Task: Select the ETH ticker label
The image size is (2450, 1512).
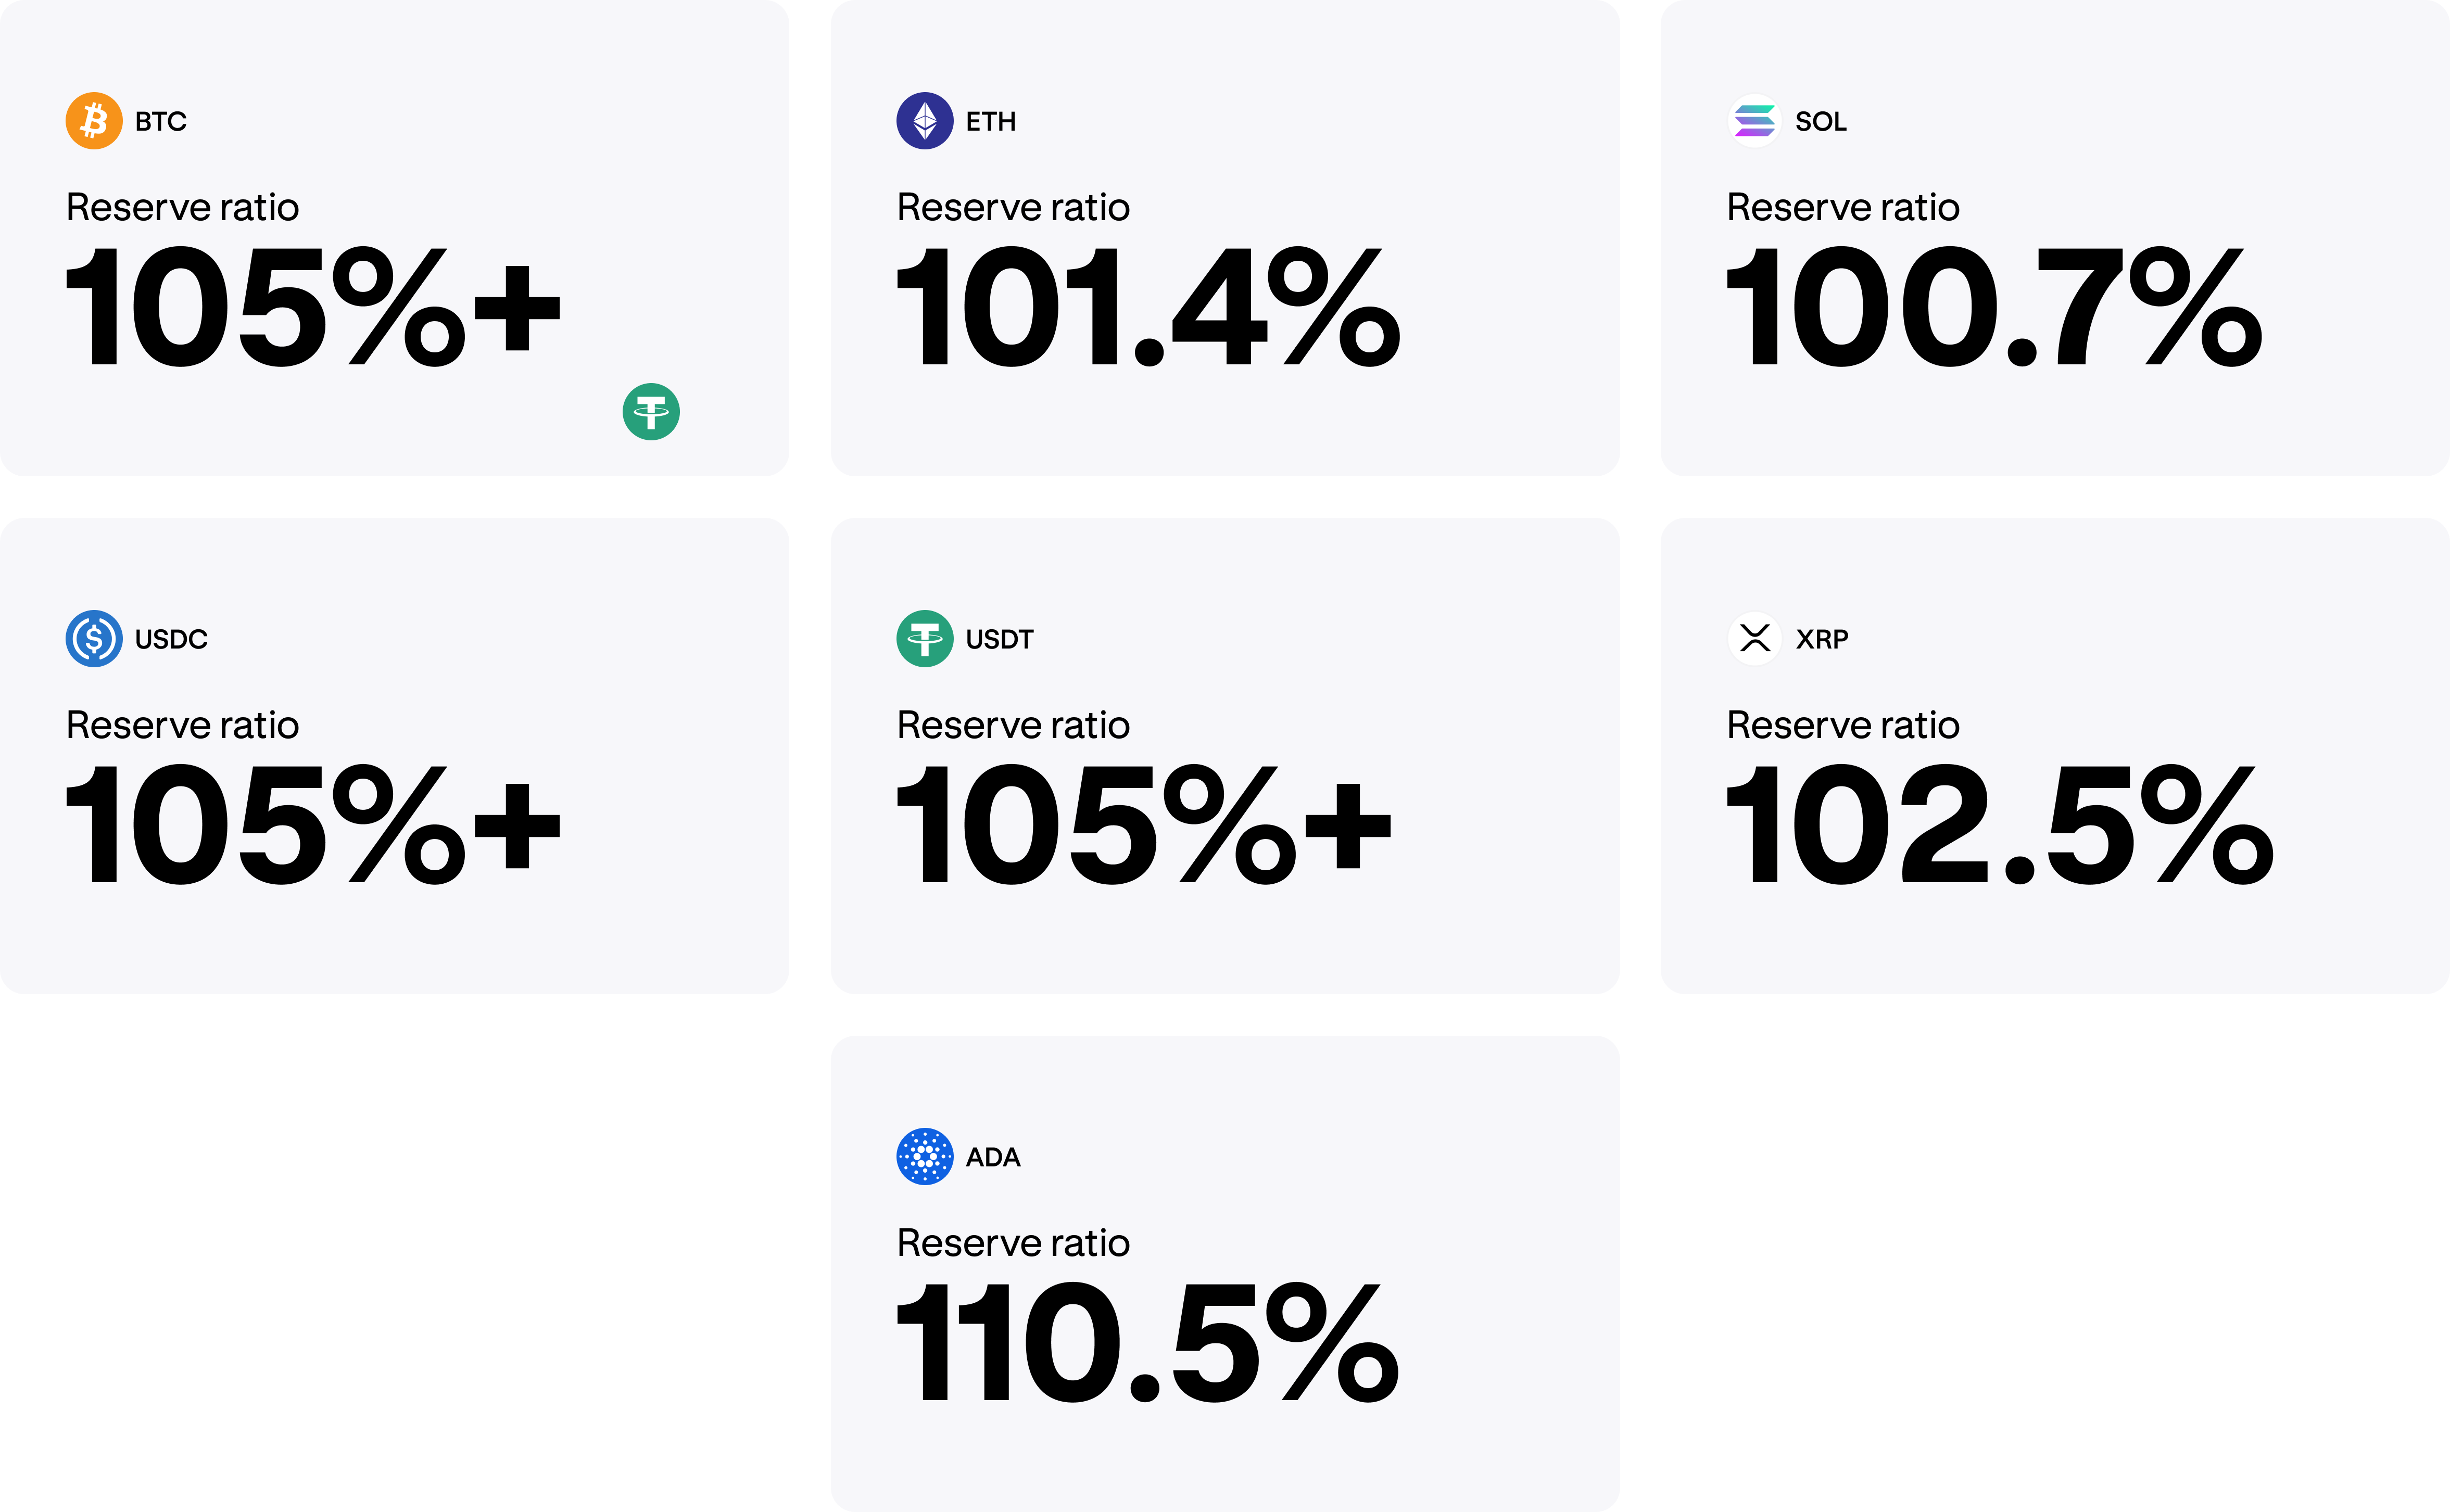Action: tap(990, 122)
